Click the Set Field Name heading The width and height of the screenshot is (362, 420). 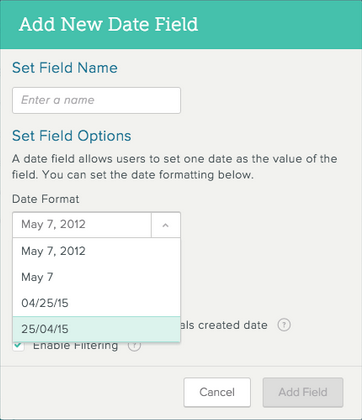click(65, 68)
